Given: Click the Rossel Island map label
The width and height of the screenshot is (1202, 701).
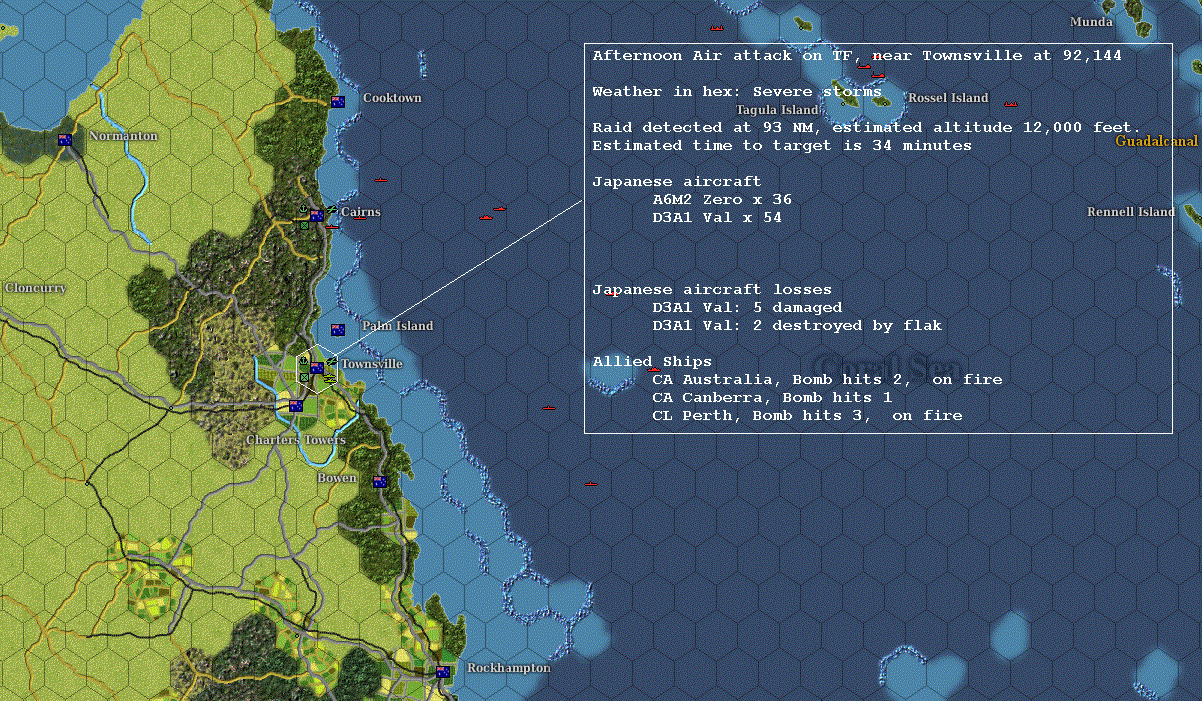Looking at the screenshot, I should tap(948, 98).
